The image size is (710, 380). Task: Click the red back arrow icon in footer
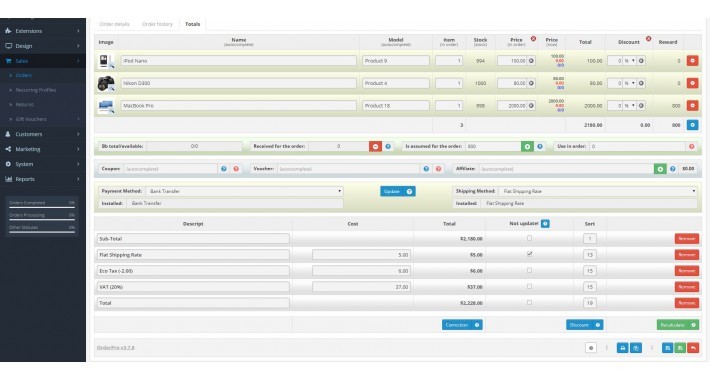(693, 348)
